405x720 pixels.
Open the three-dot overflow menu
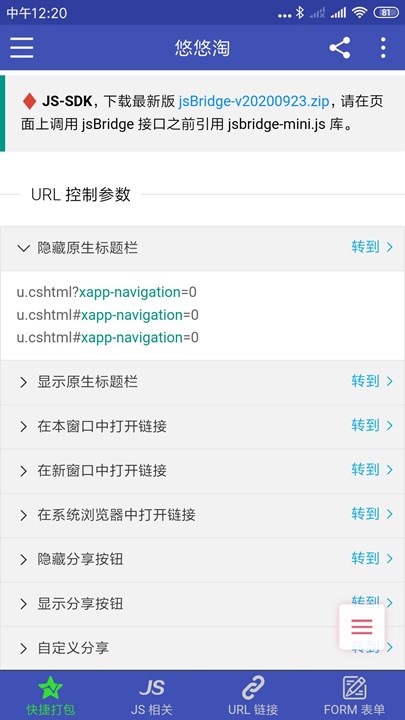click(x=383, y=48)
